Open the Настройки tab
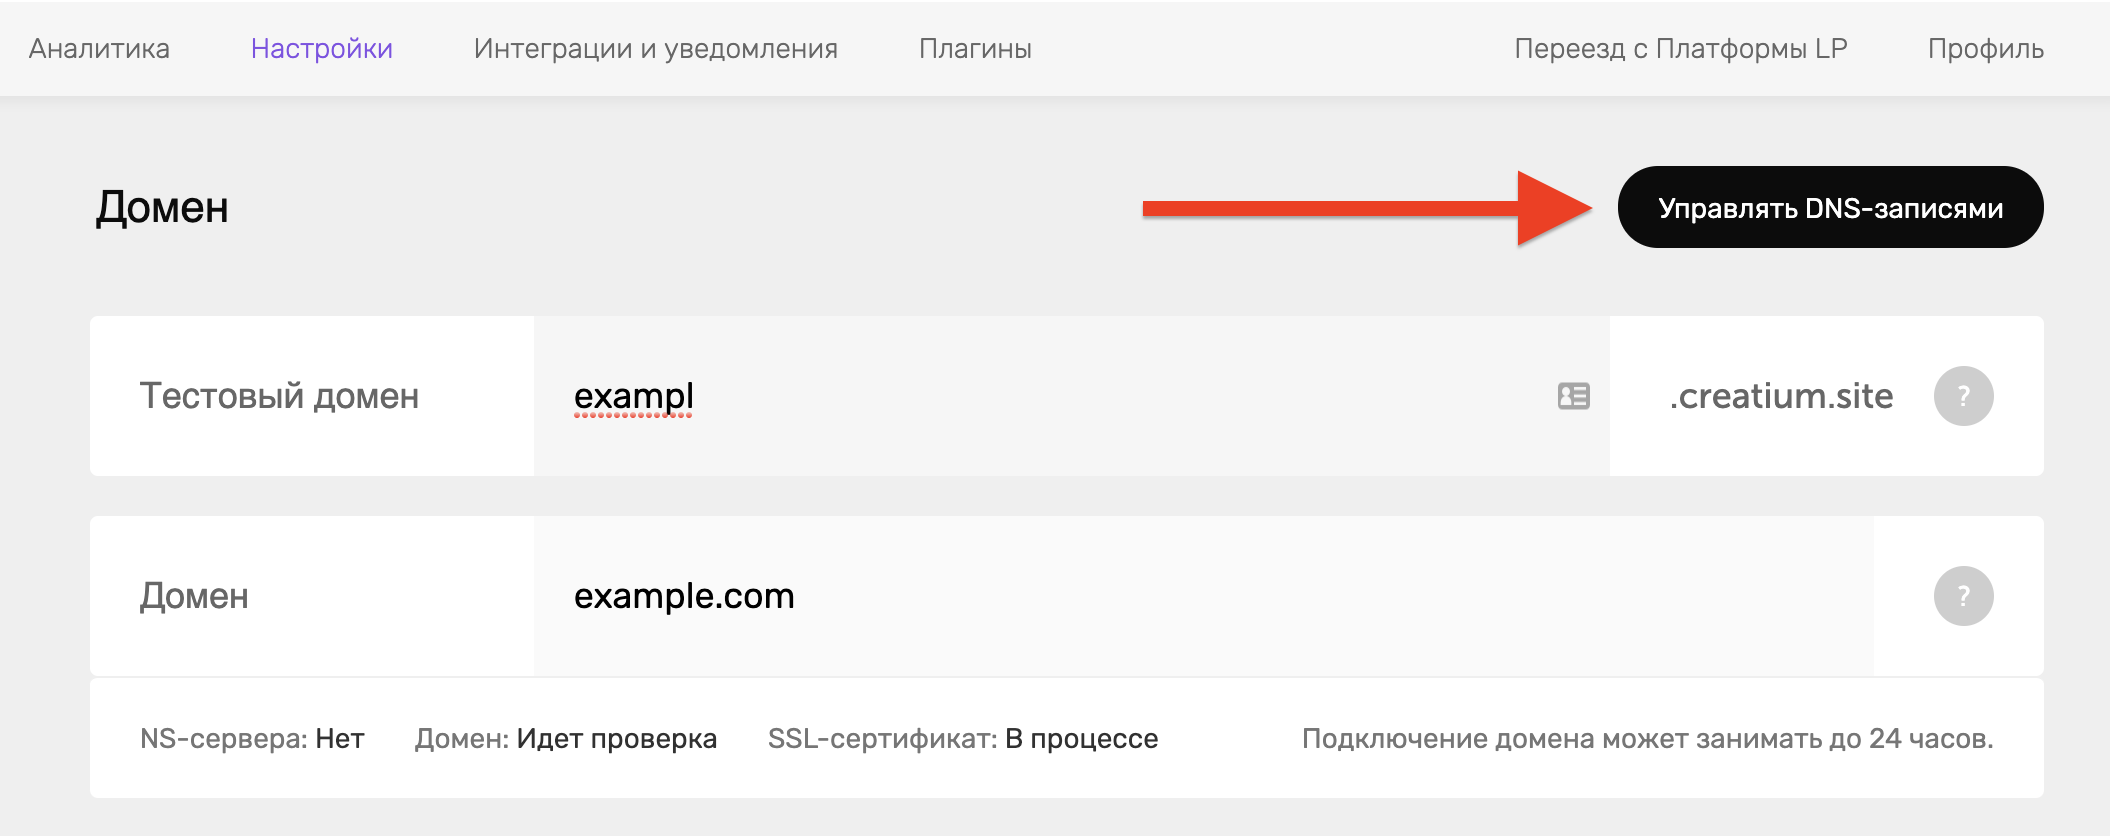Screen dimensions: 2110x836 pyautogui.click(x=322, y=48)
